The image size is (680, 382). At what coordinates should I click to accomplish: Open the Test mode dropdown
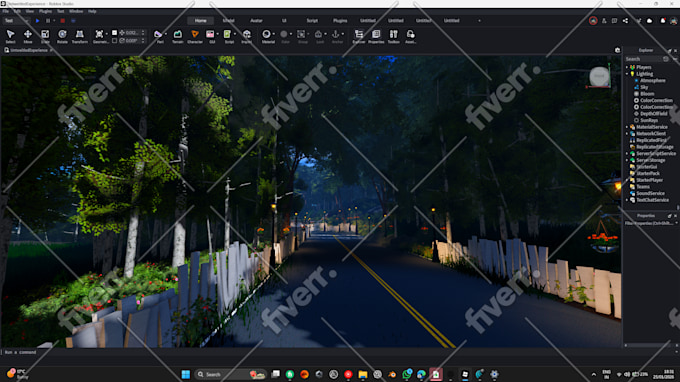16,20
